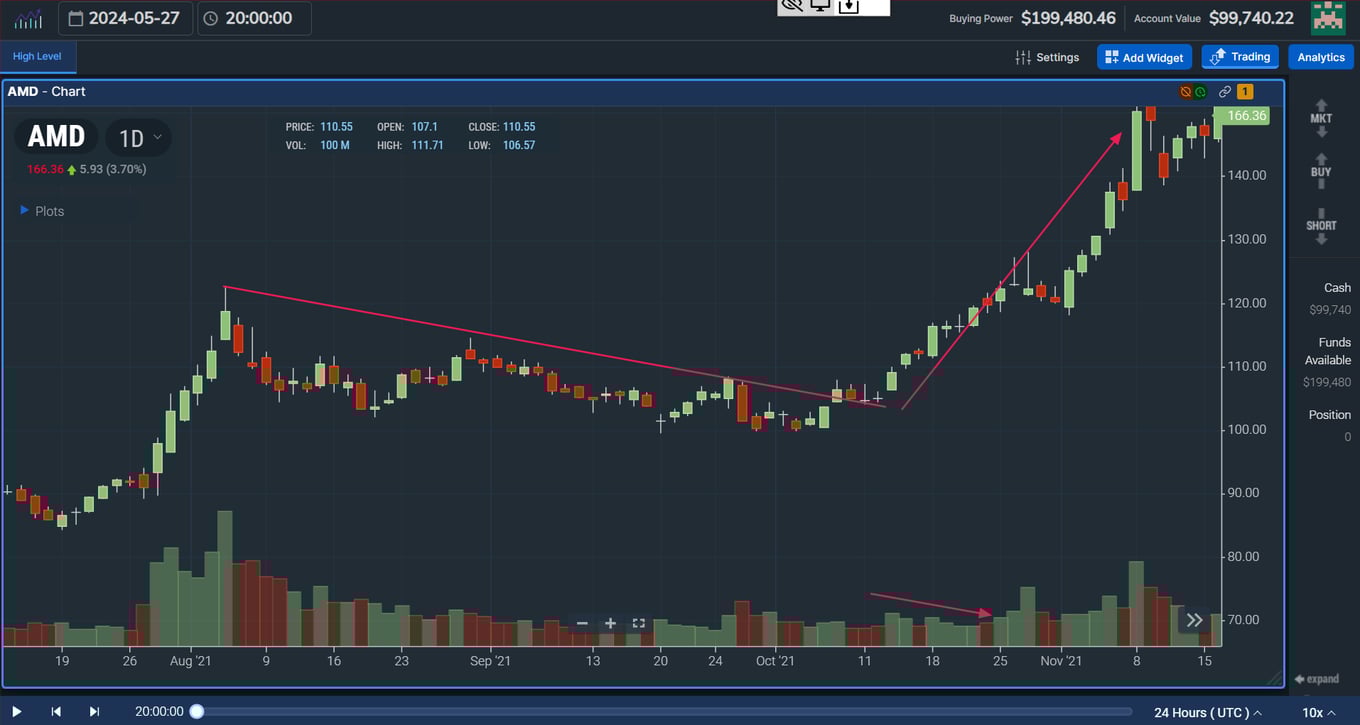Switch to the High Level tab
The image size is (1360, 725).
coord(37,57)
